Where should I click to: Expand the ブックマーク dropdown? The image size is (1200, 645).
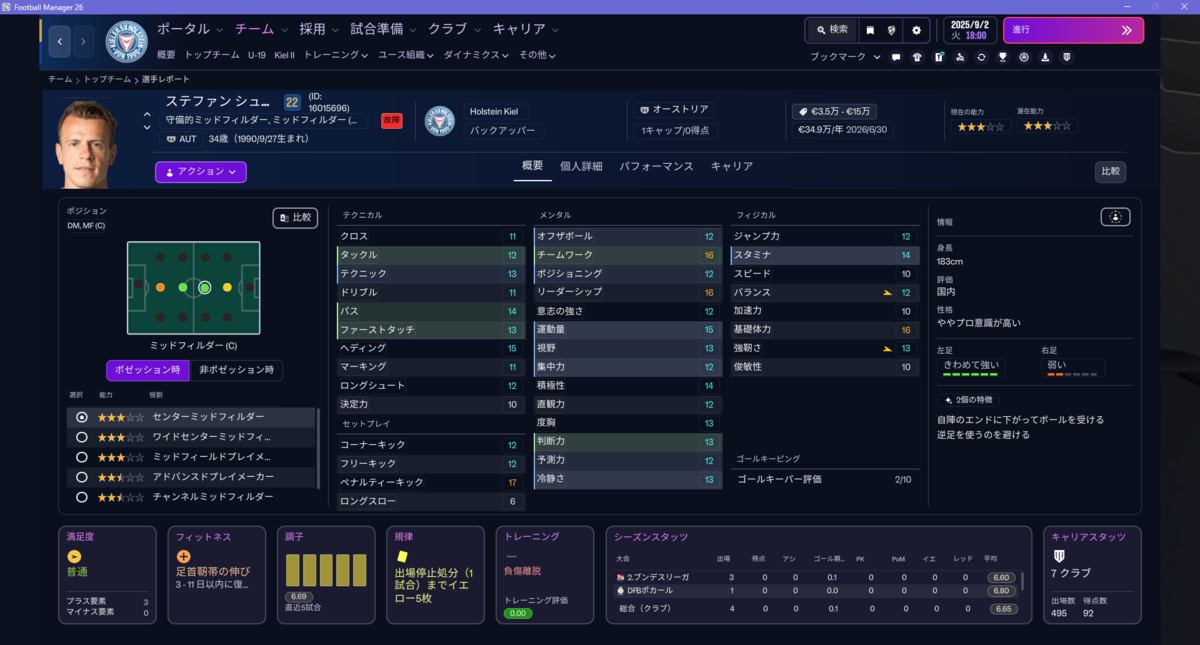tap(846, 57)
